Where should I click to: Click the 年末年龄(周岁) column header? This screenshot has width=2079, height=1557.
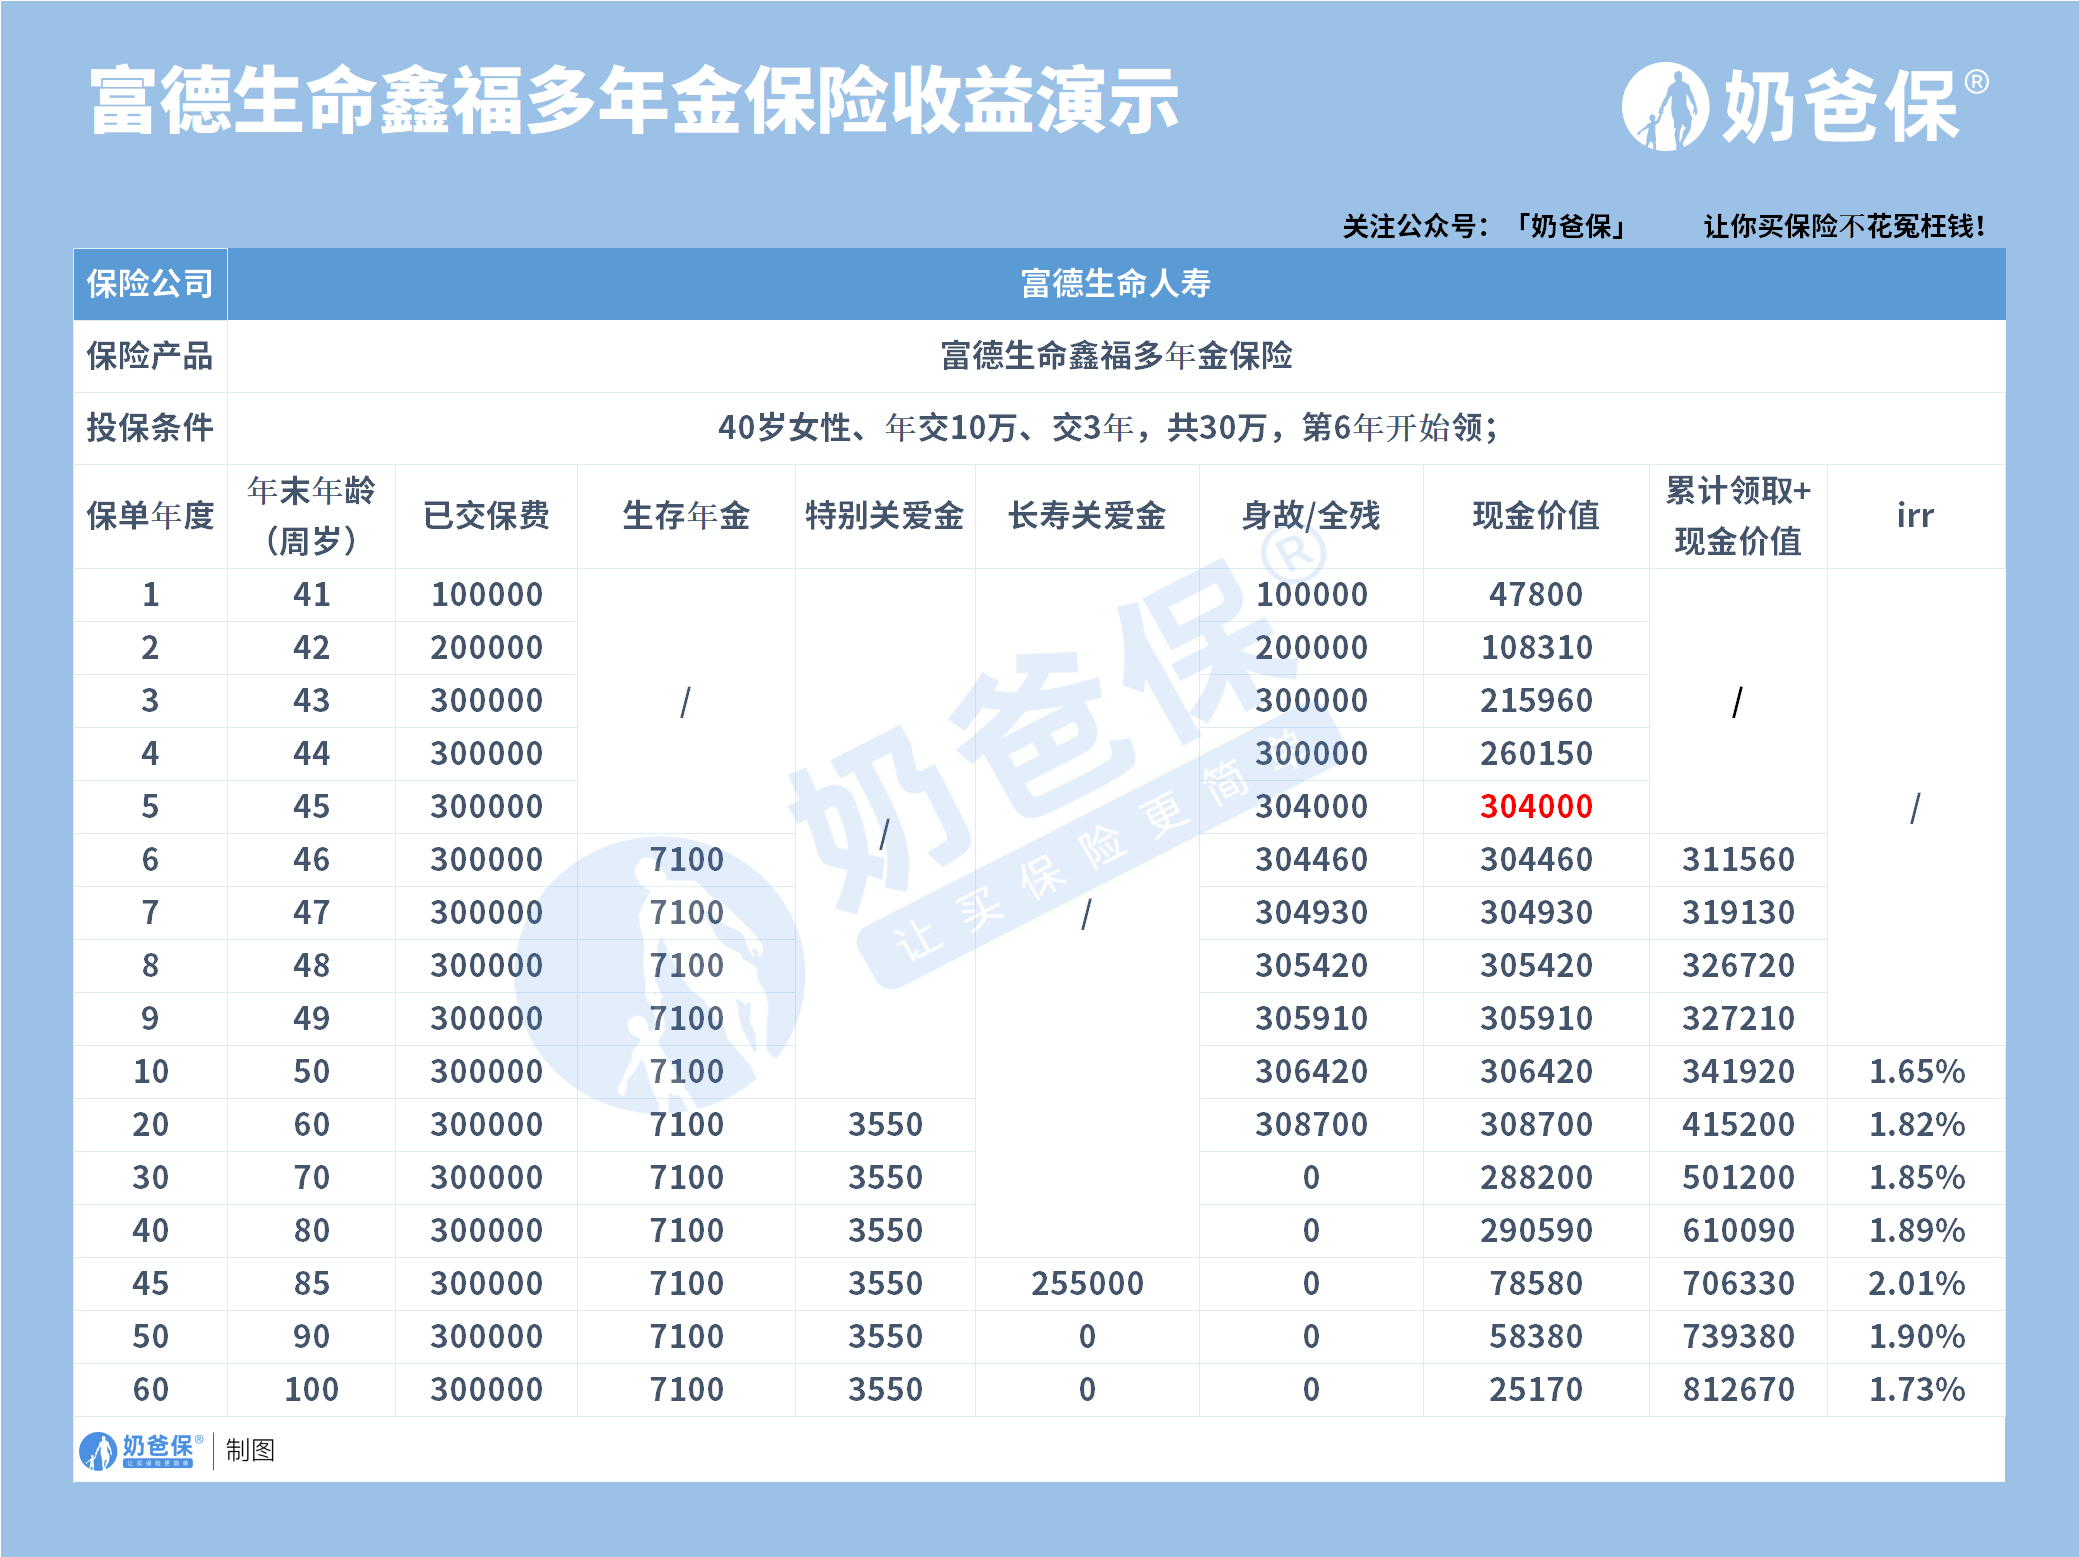pos(311,516)
